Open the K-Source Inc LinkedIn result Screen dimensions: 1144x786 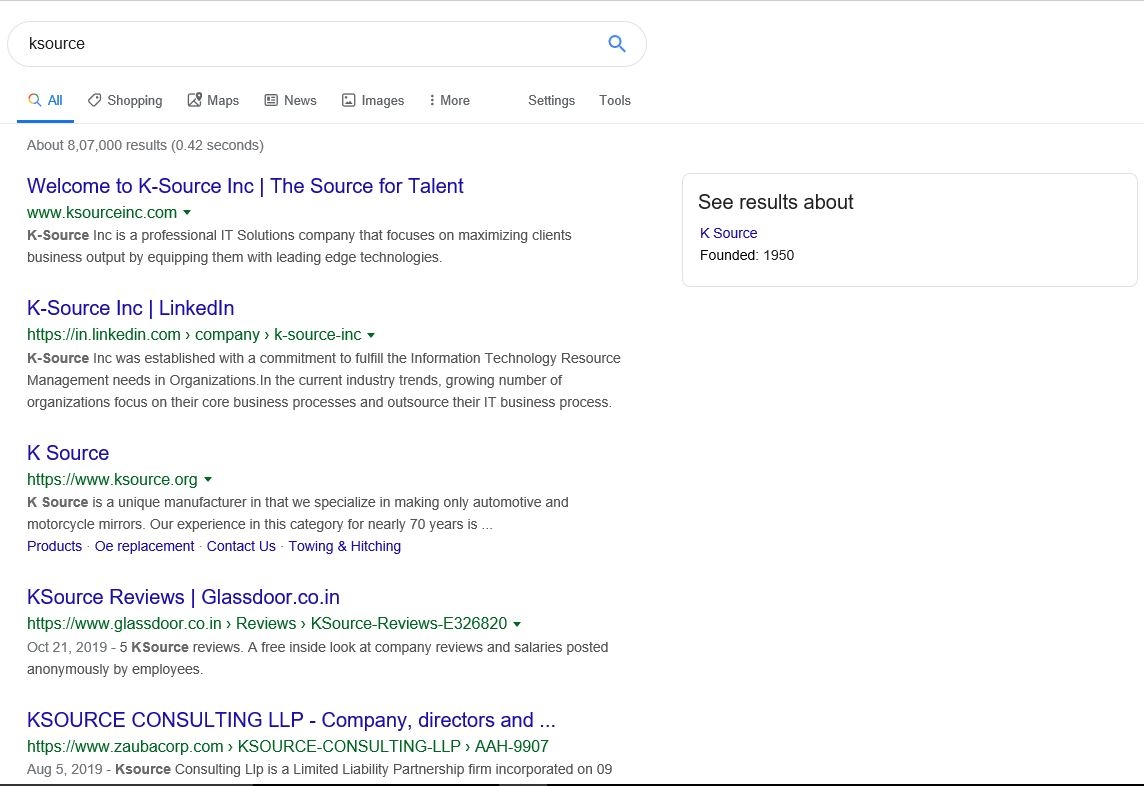(x=131, y=308)
